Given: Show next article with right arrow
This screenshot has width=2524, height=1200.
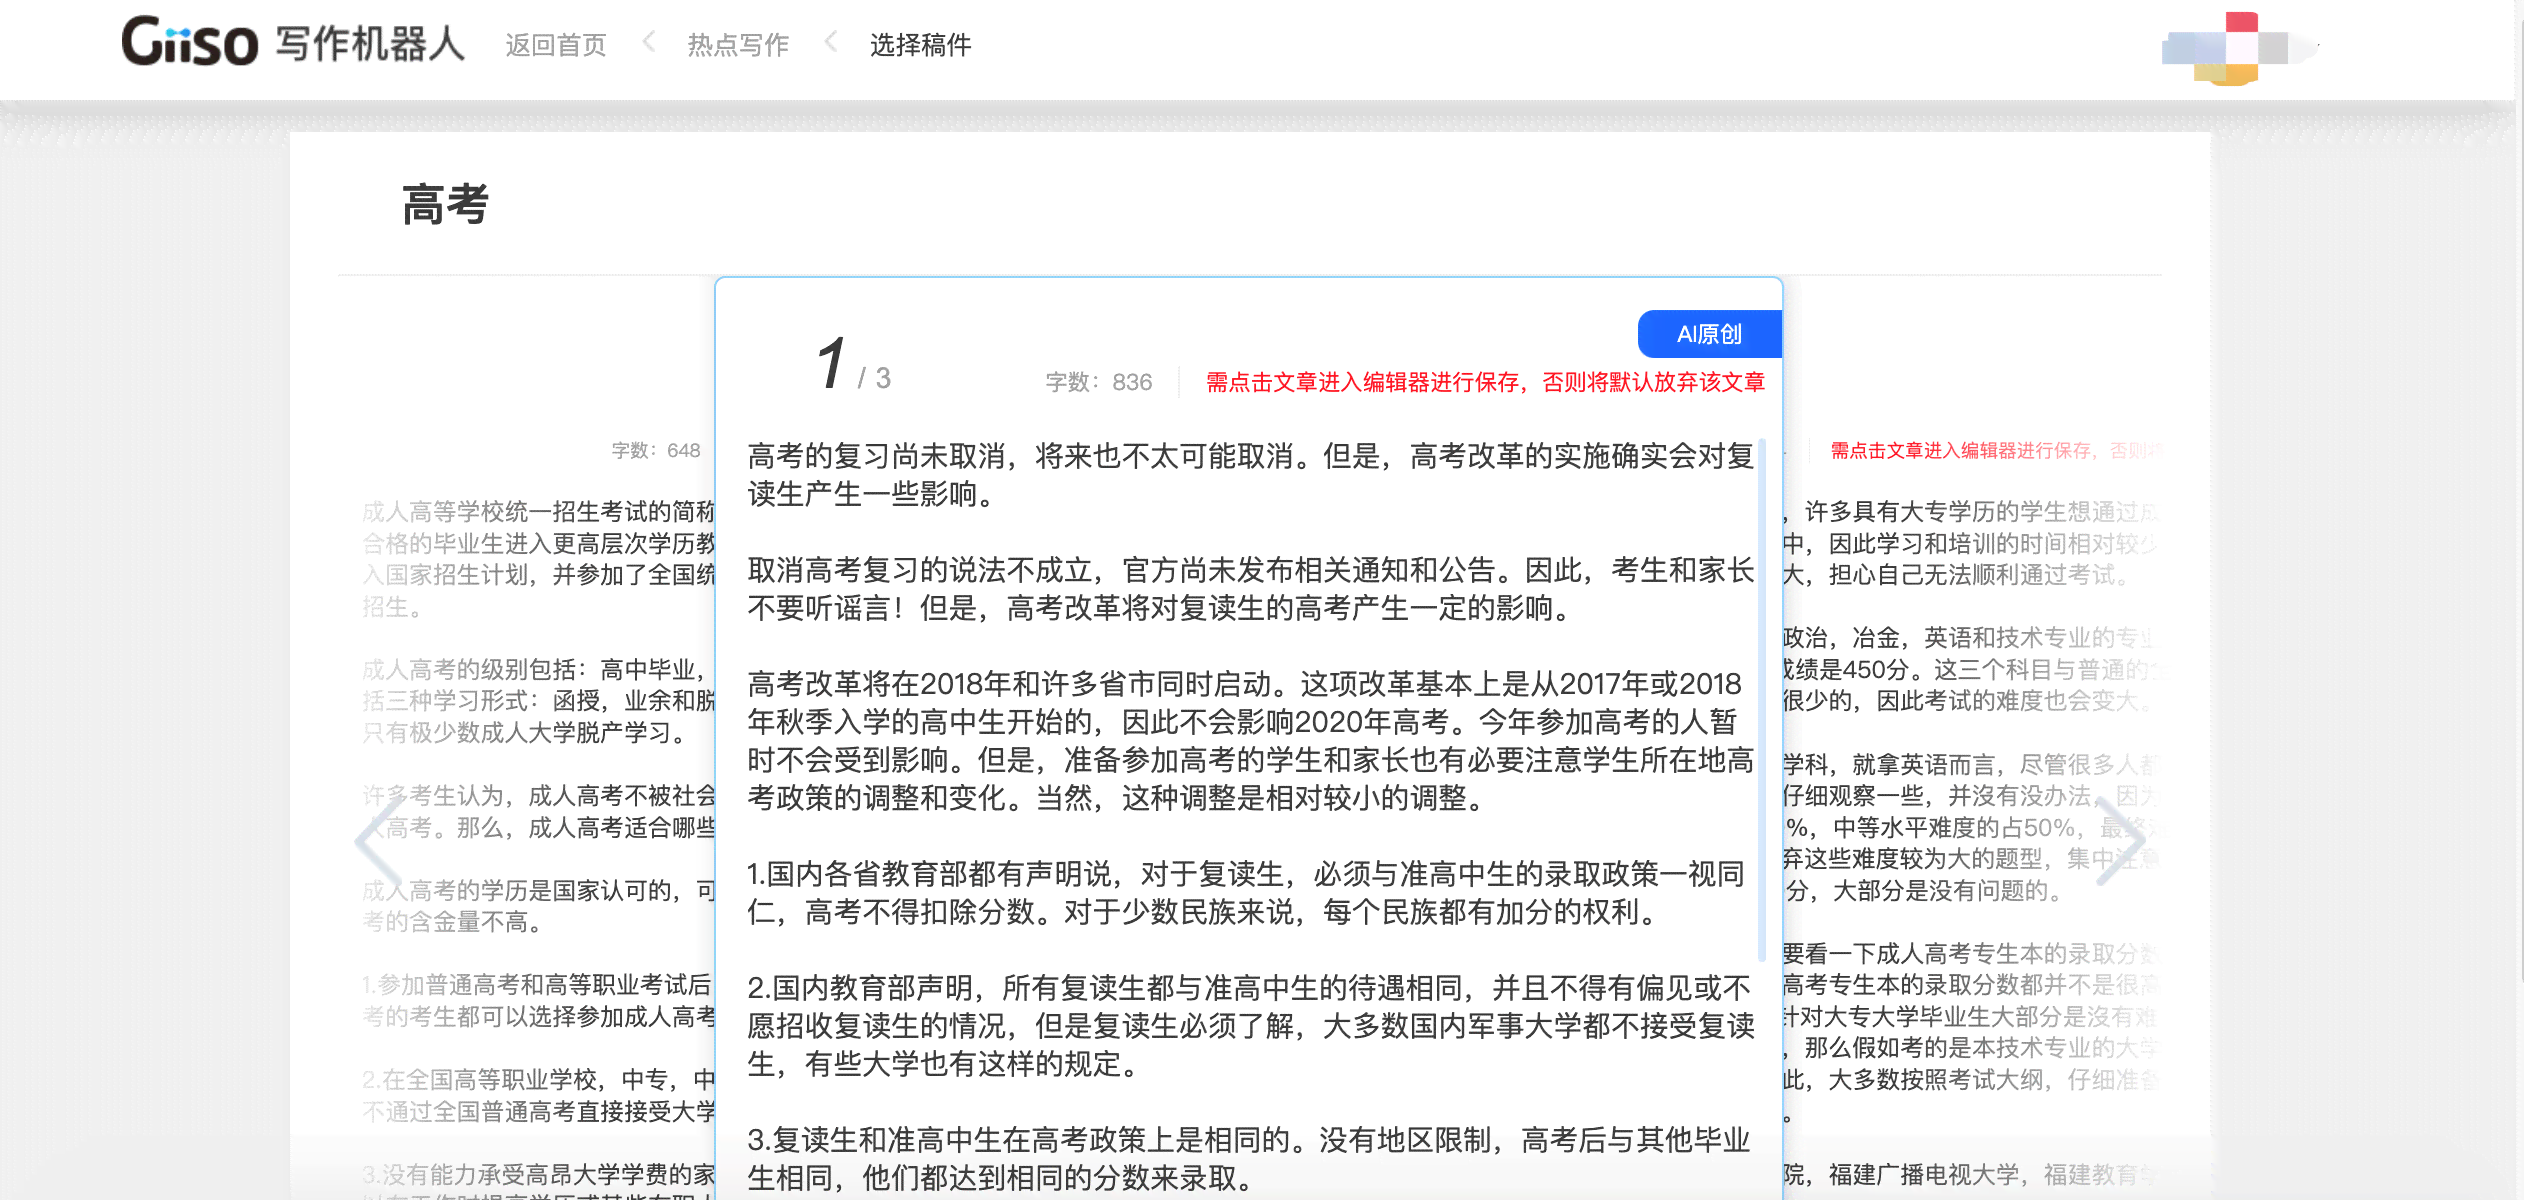Looking at the screenshot, I should (2120, 839).
